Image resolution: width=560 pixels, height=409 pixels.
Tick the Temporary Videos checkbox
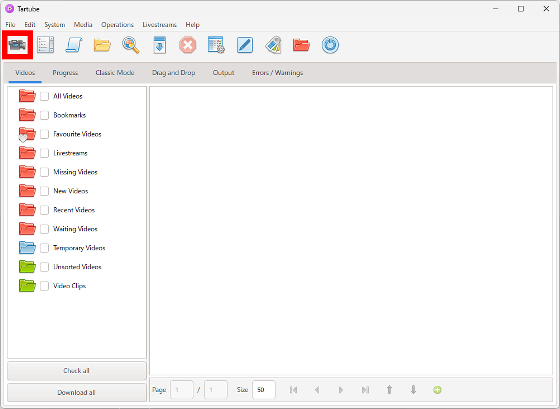44,248
